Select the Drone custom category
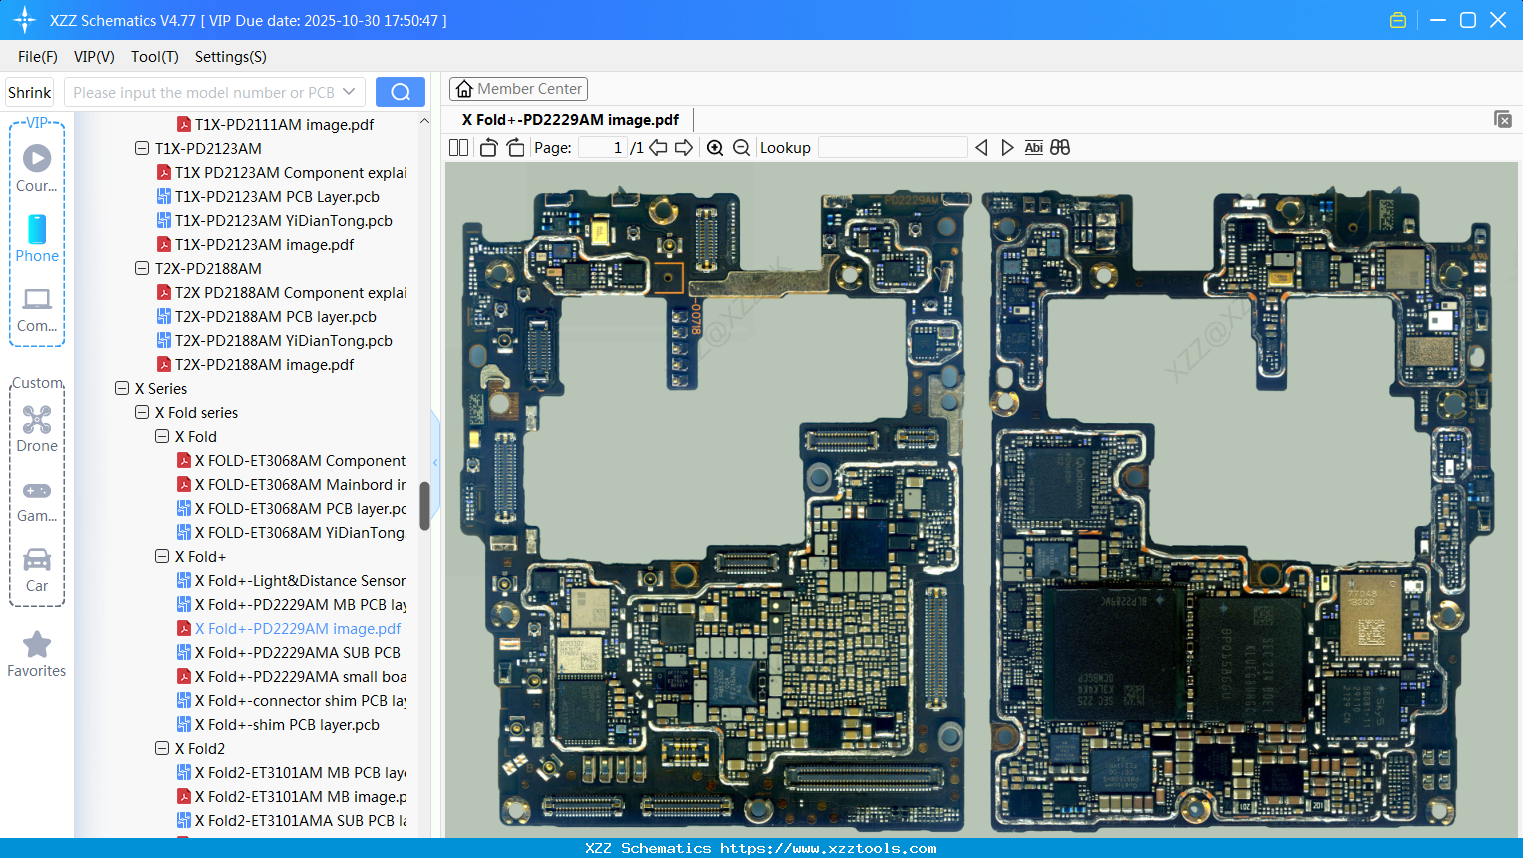 [37, 428]
